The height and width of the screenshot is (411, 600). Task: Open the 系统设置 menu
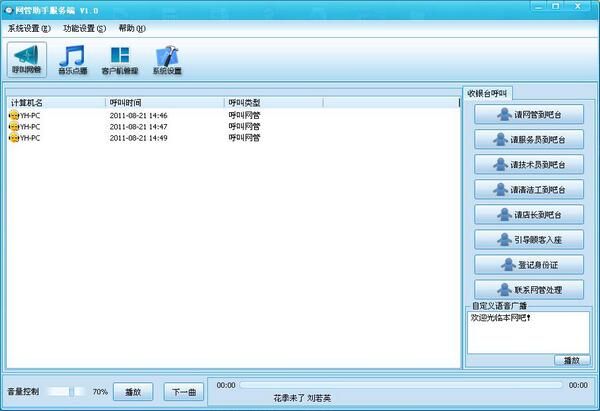coord(28,28)
